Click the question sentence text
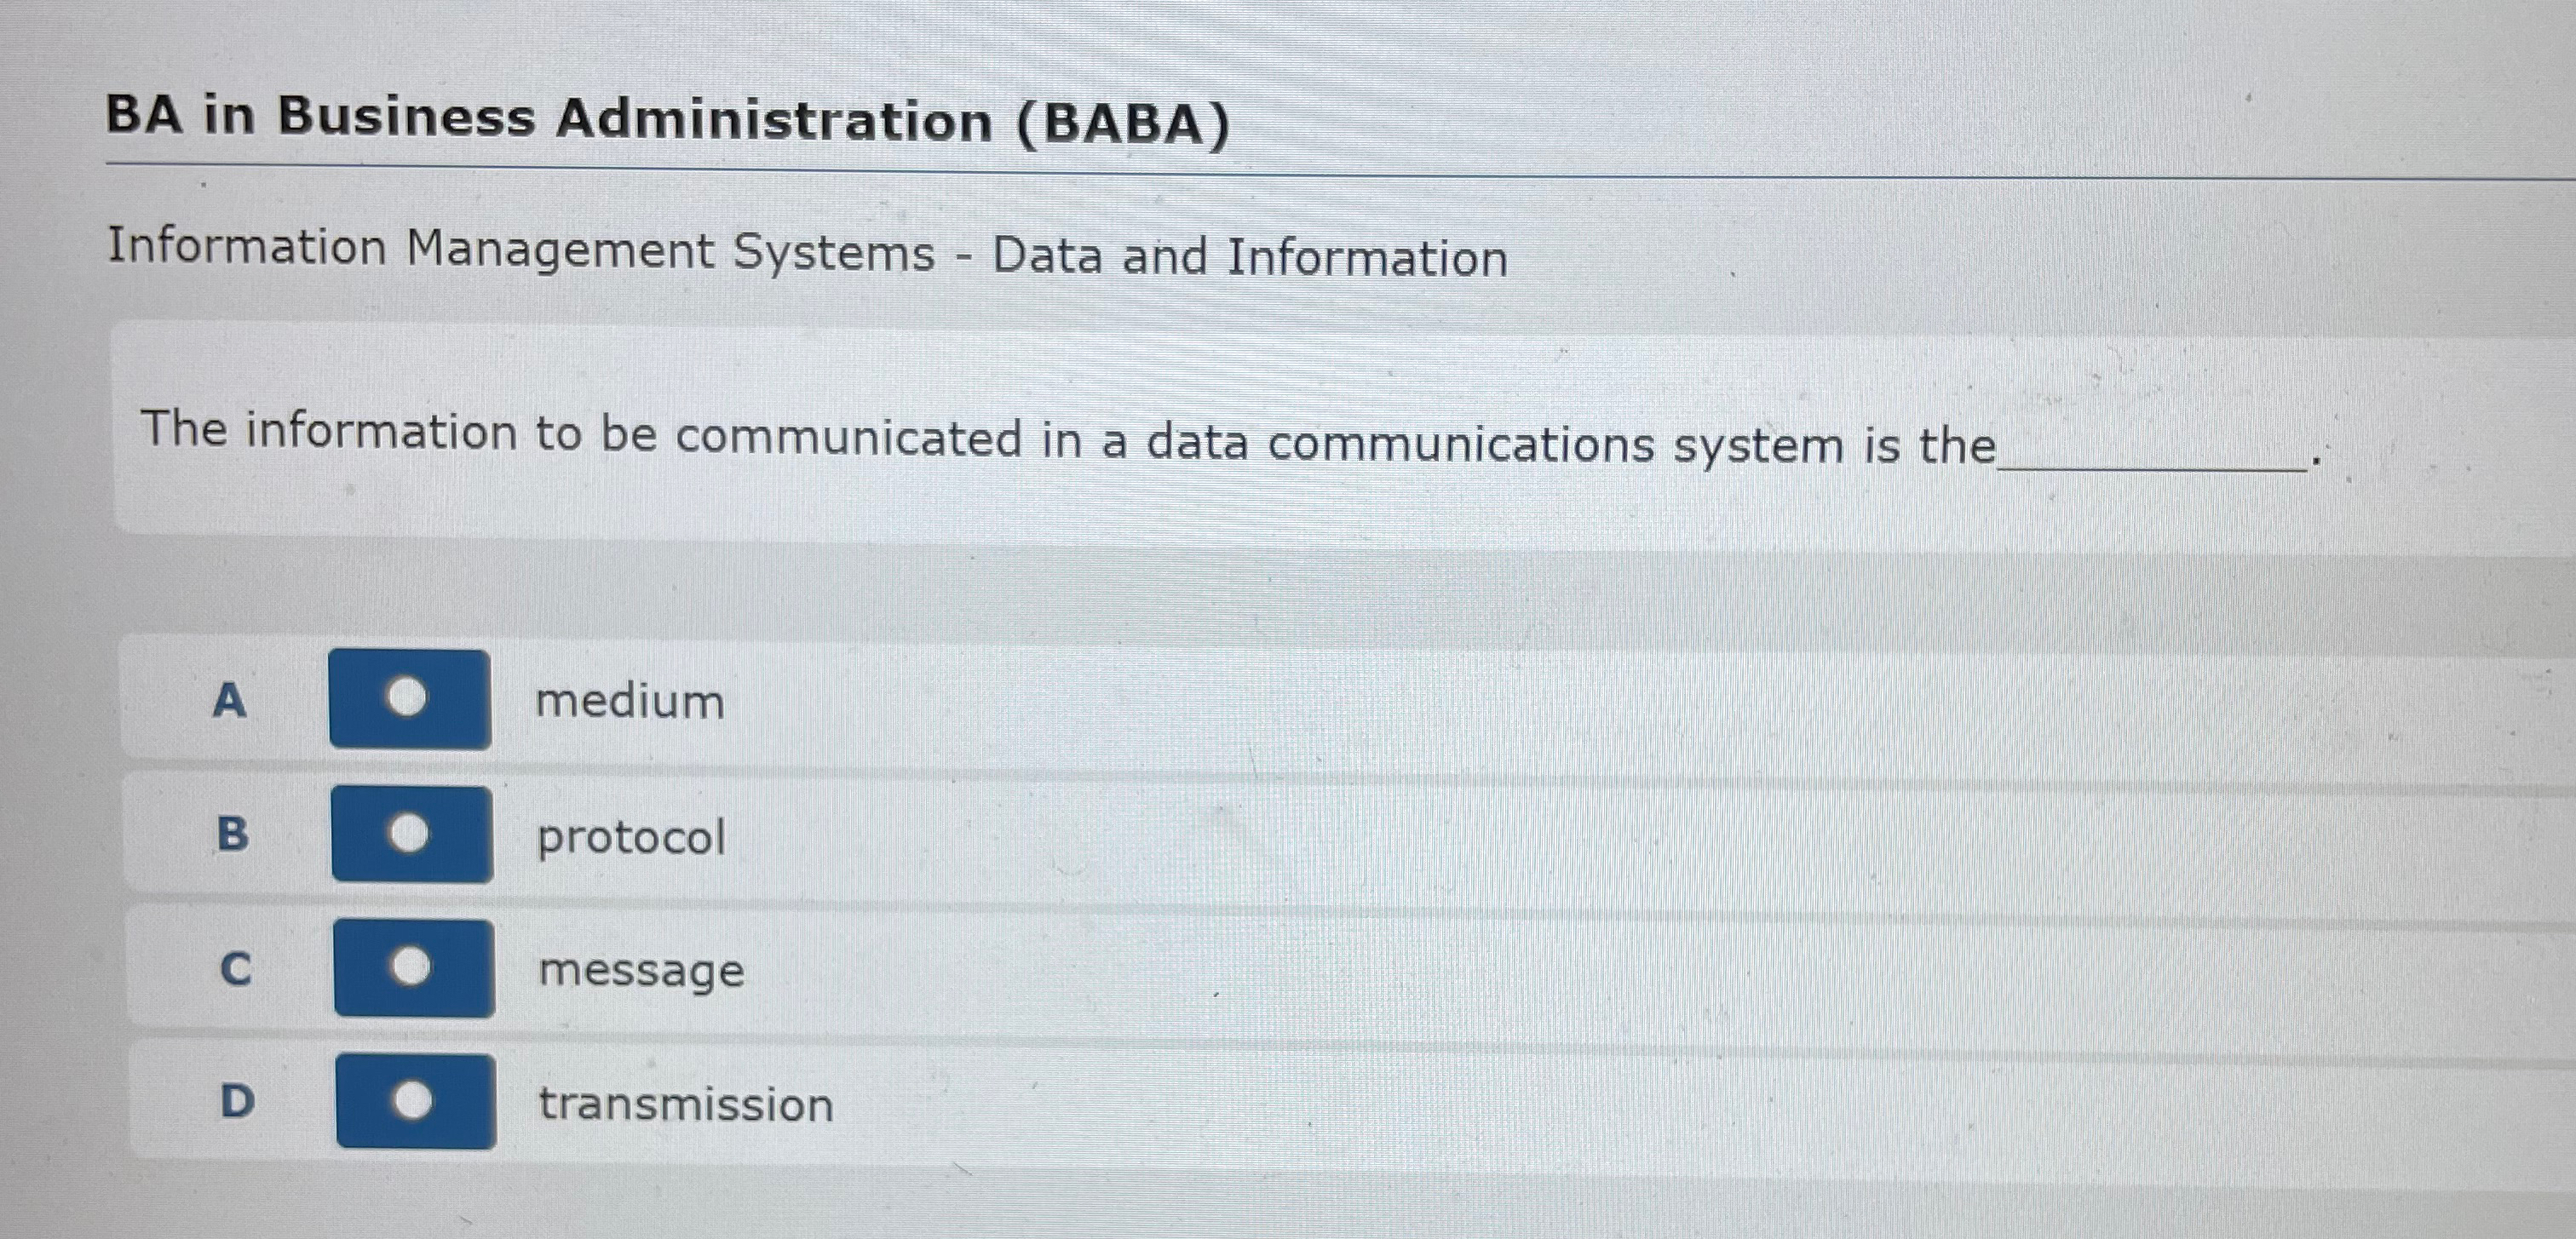Viewport: 2576px width, 1239px height. [x=1068, y=439]
